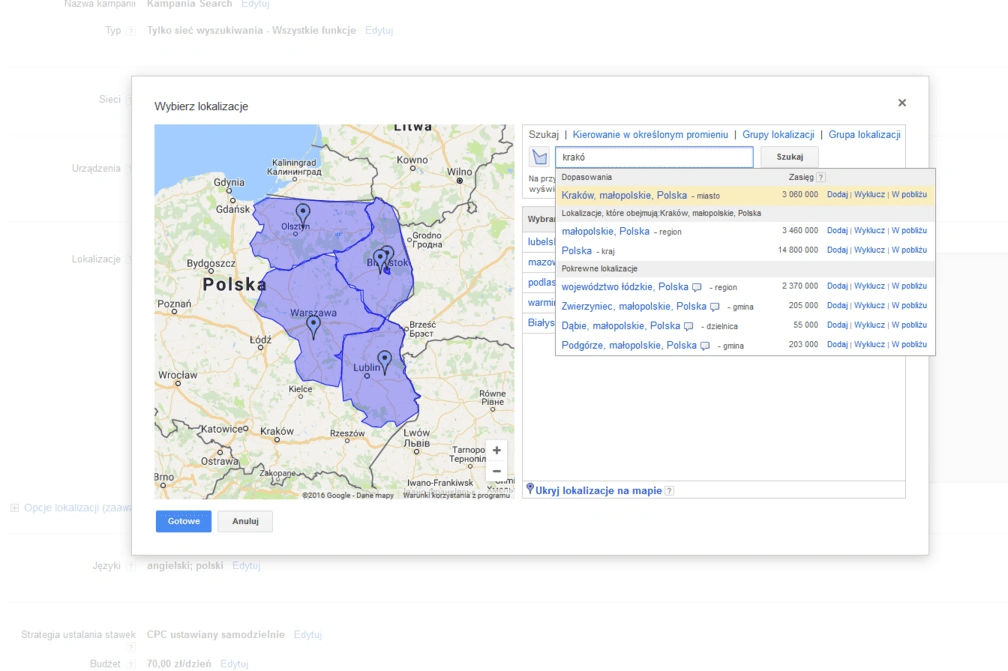
Task: Click Dodaj for Polska - kraj
Action: coord(837,249)
